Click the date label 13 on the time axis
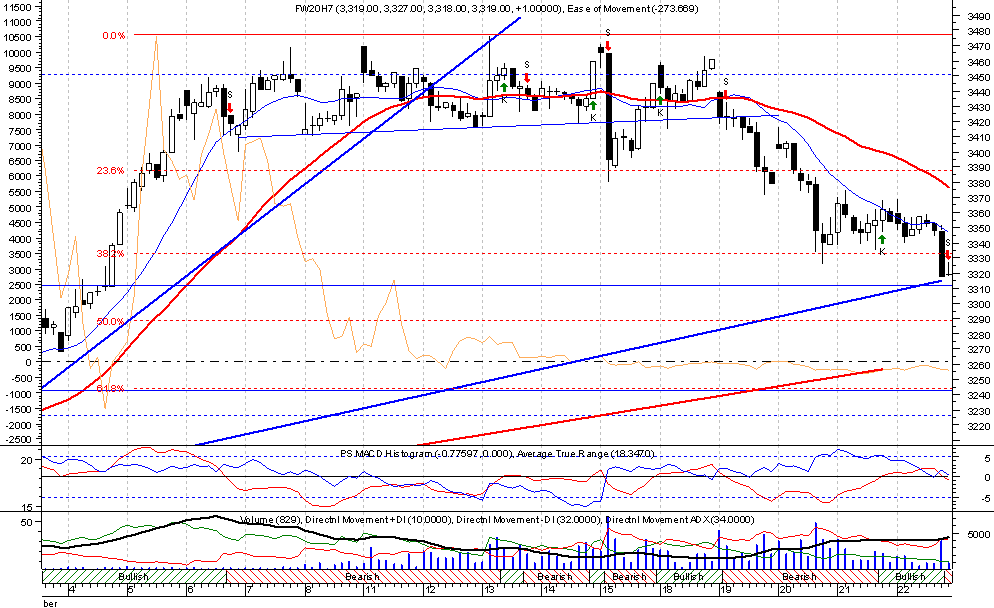 pos(489,590)
